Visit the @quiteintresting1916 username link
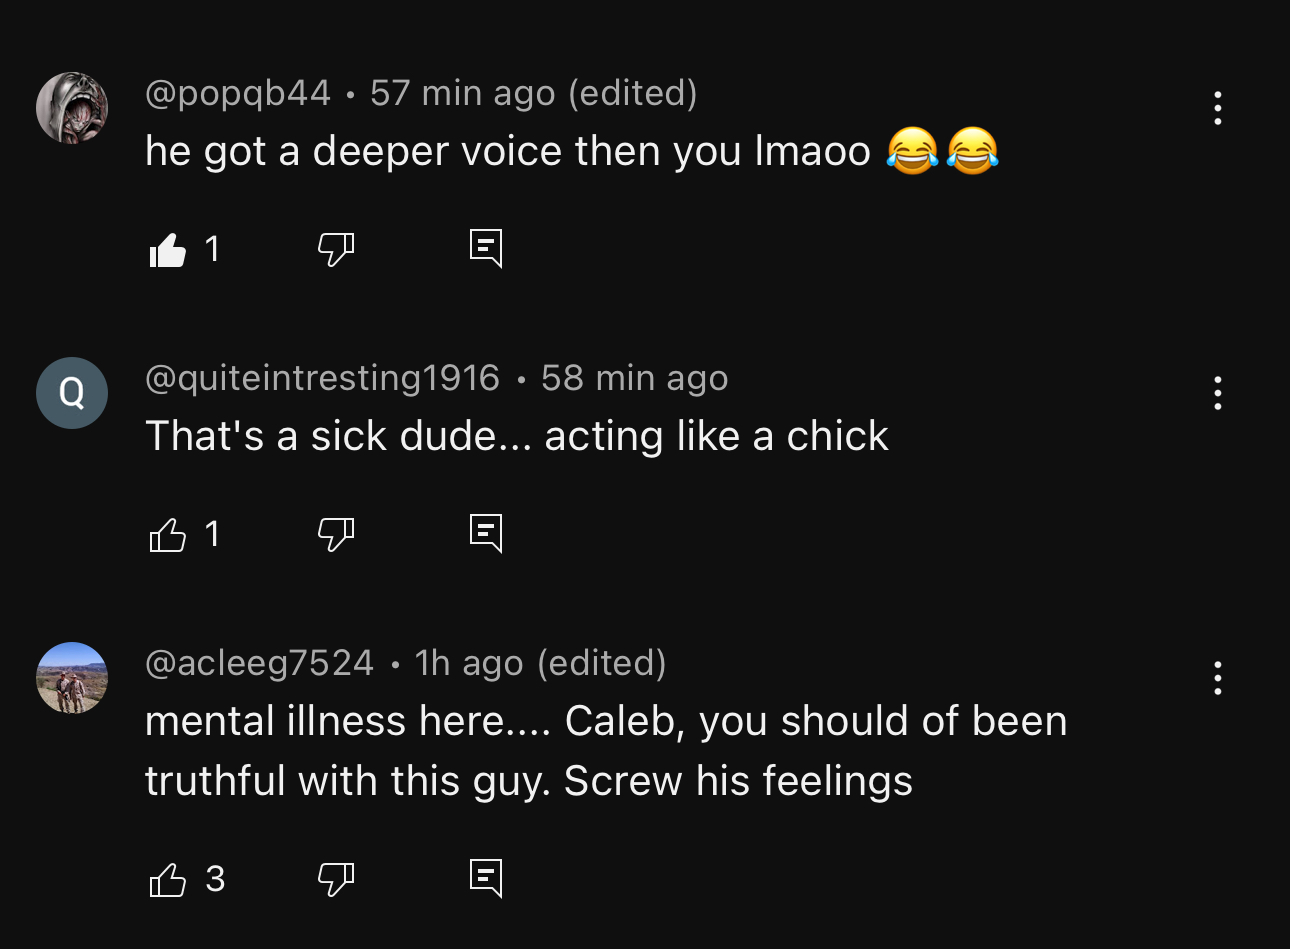 [x=322, y=378]
